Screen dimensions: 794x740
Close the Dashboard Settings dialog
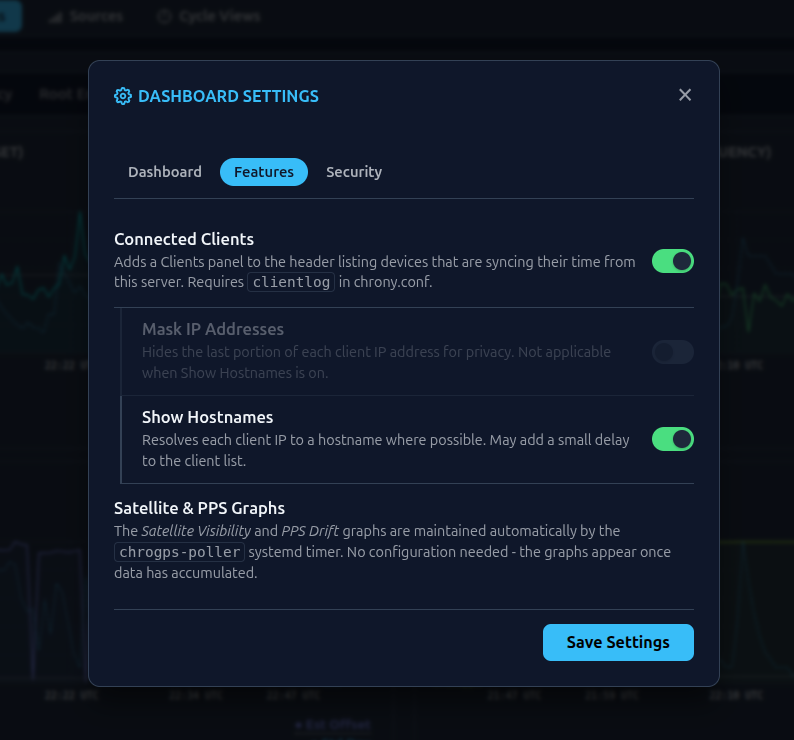[685, 95]
